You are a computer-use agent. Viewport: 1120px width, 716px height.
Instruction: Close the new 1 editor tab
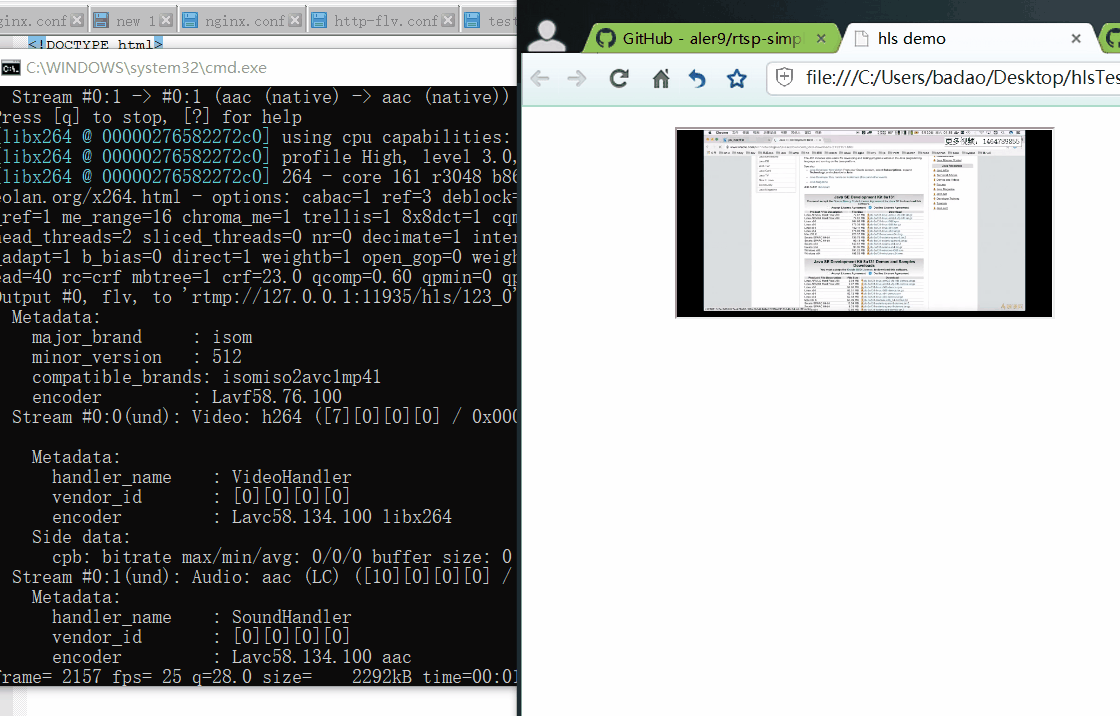(165, 20)
